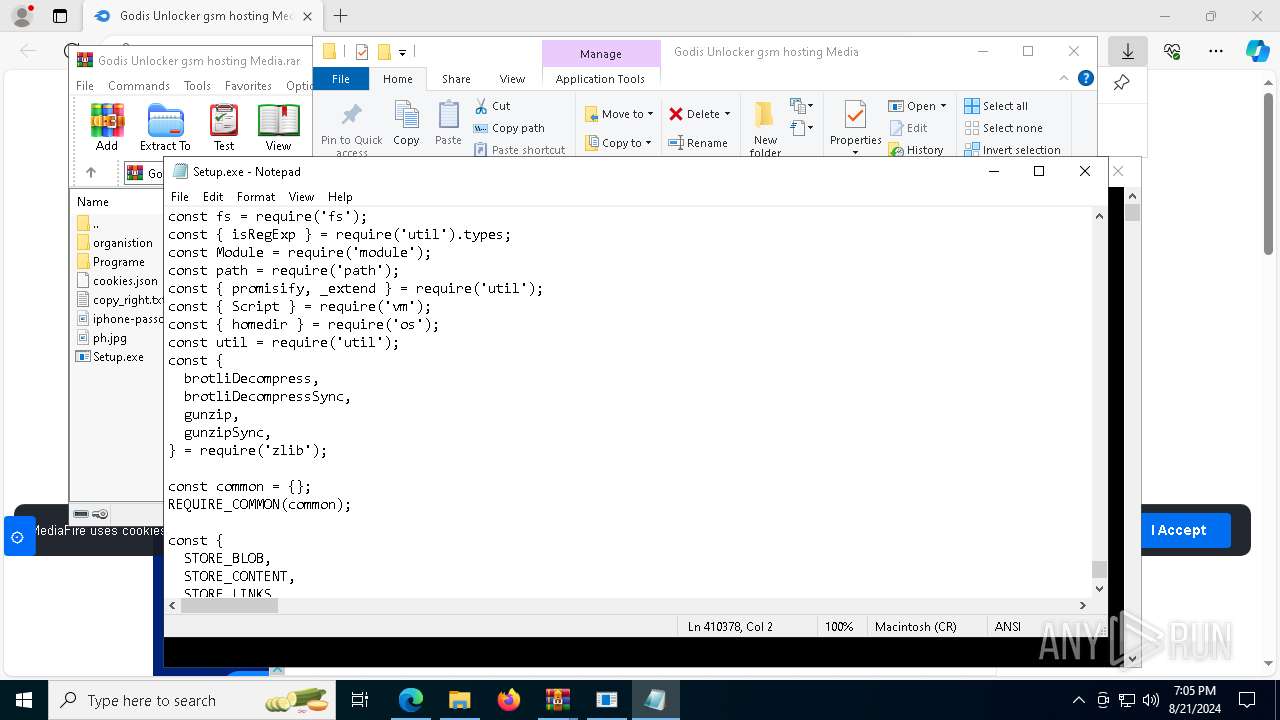This screenshot has height=720, width=1280.
Task: Open Quick Access Toolbar customize dropdown
Action: [402, 52]
